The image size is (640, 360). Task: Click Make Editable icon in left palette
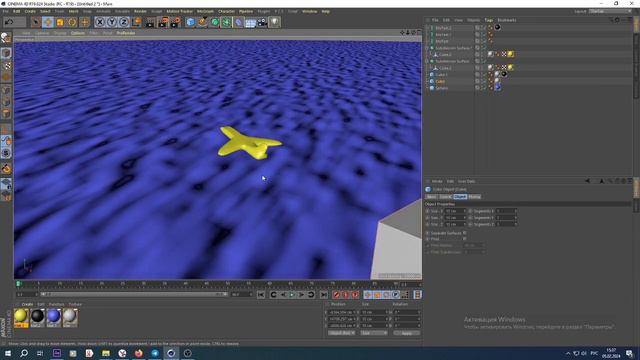pyautogui.click(x=6, y=38)
